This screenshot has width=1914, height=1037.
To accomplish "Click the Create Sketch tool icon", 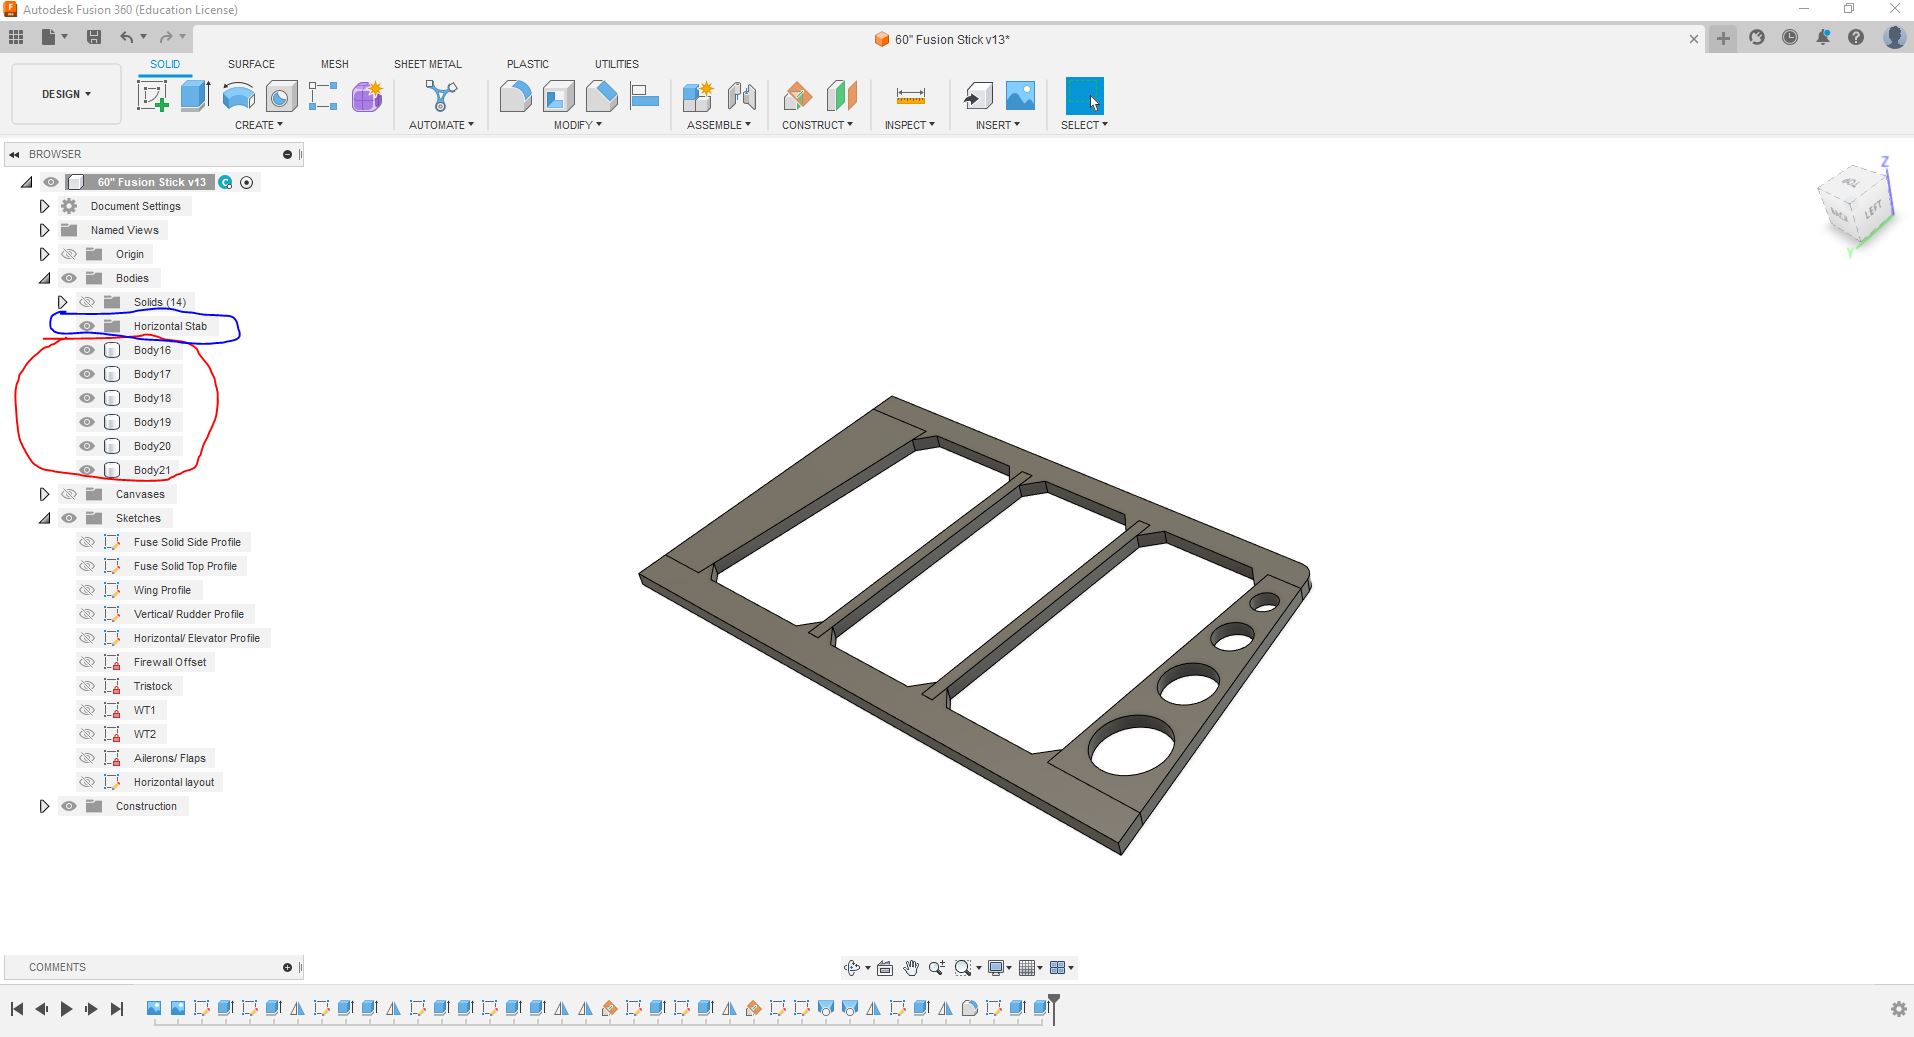I will point(152,96).
